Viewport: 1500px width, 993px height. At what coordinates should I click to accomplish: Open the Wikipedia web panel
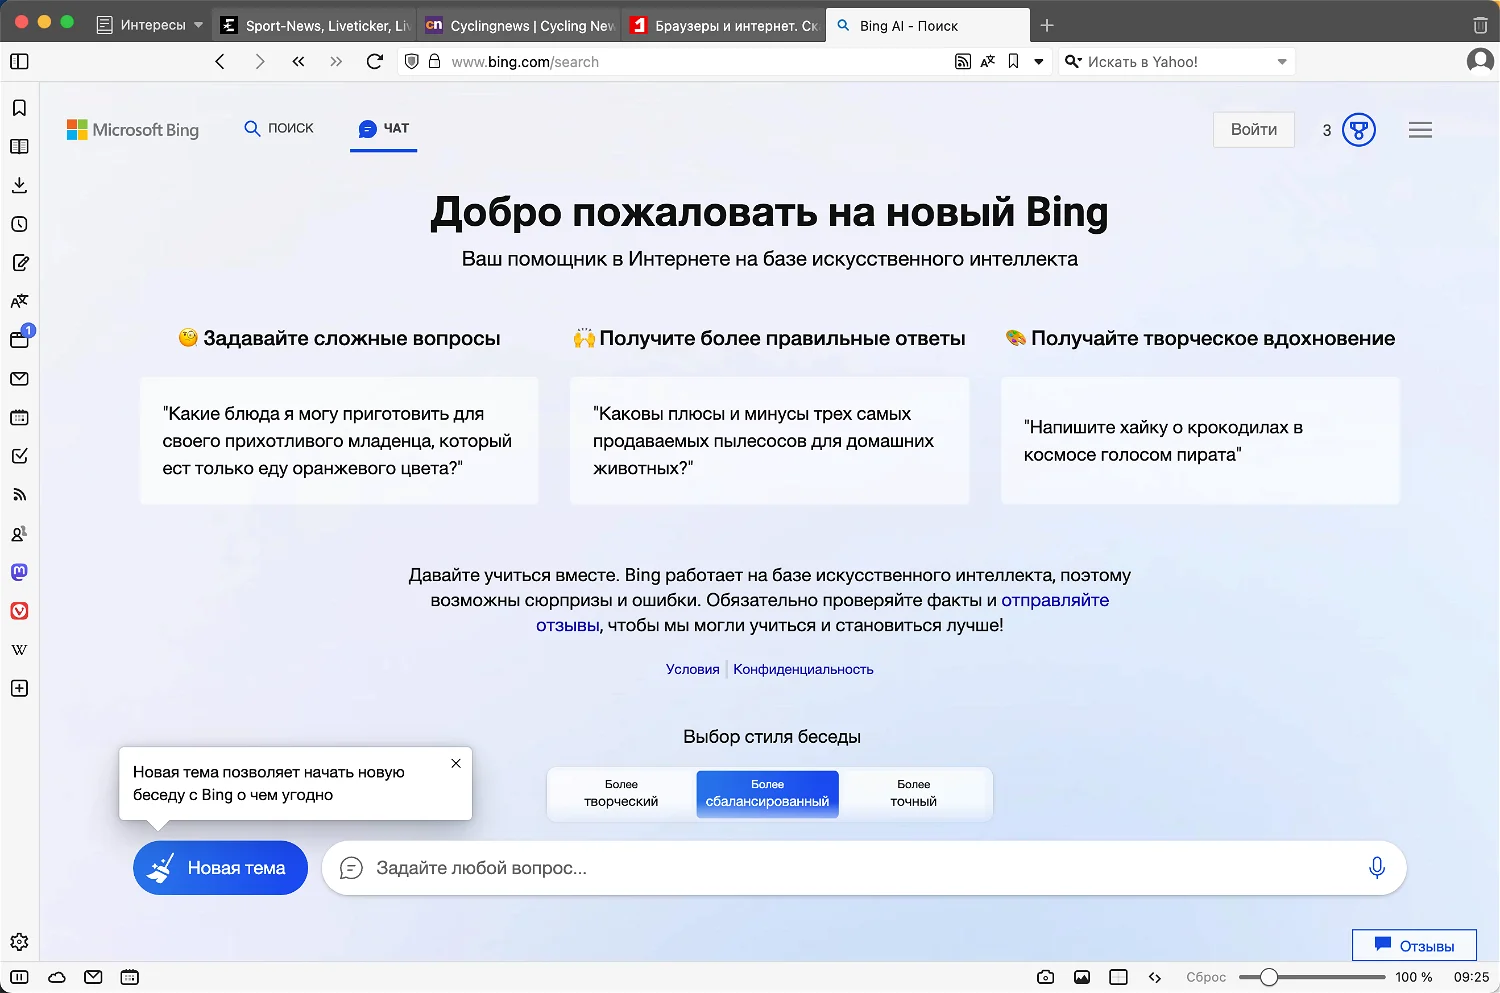tap(19, 650)
